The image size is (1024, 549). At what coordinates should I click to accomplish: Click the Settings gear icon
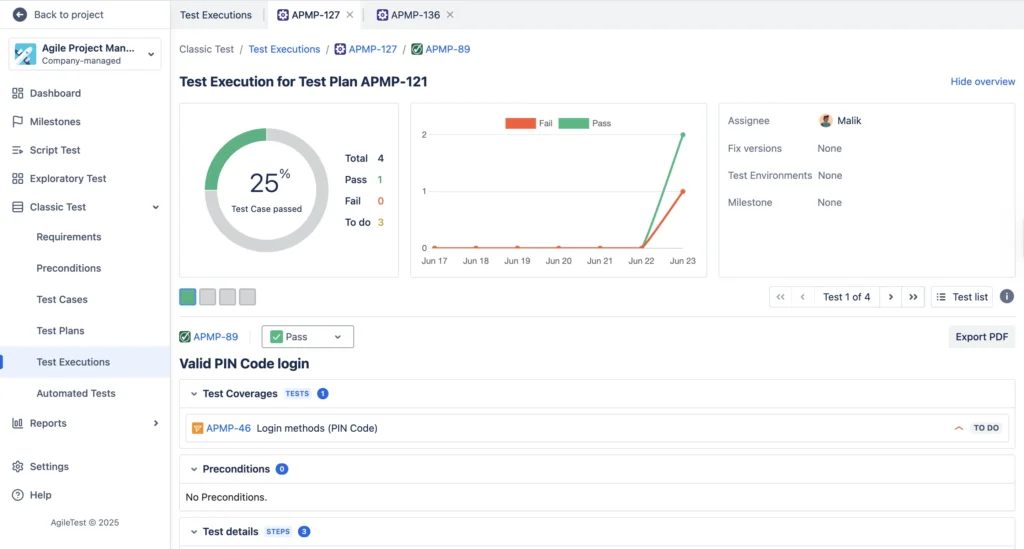pyautogui.click(x=18, y=467)
